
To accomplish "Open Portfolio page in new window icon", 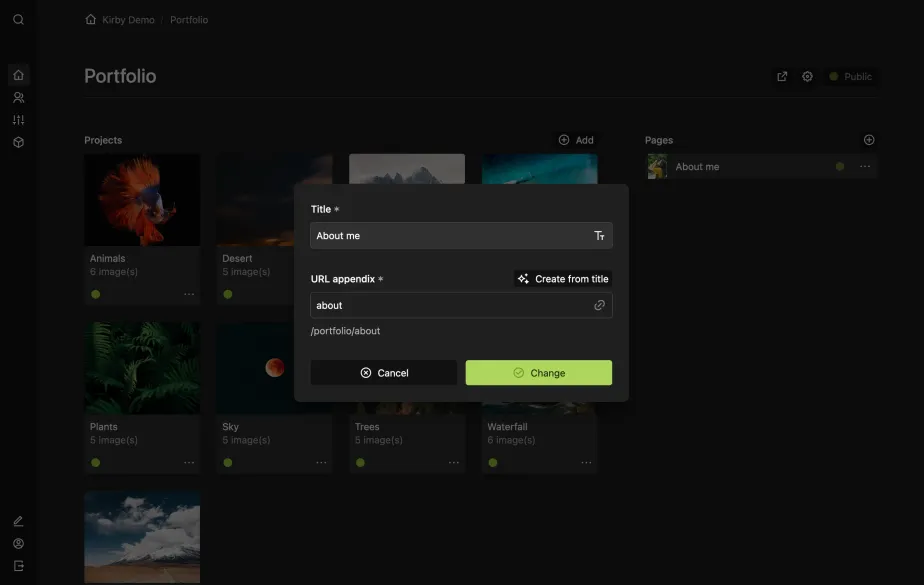I will tap(782, 77).
